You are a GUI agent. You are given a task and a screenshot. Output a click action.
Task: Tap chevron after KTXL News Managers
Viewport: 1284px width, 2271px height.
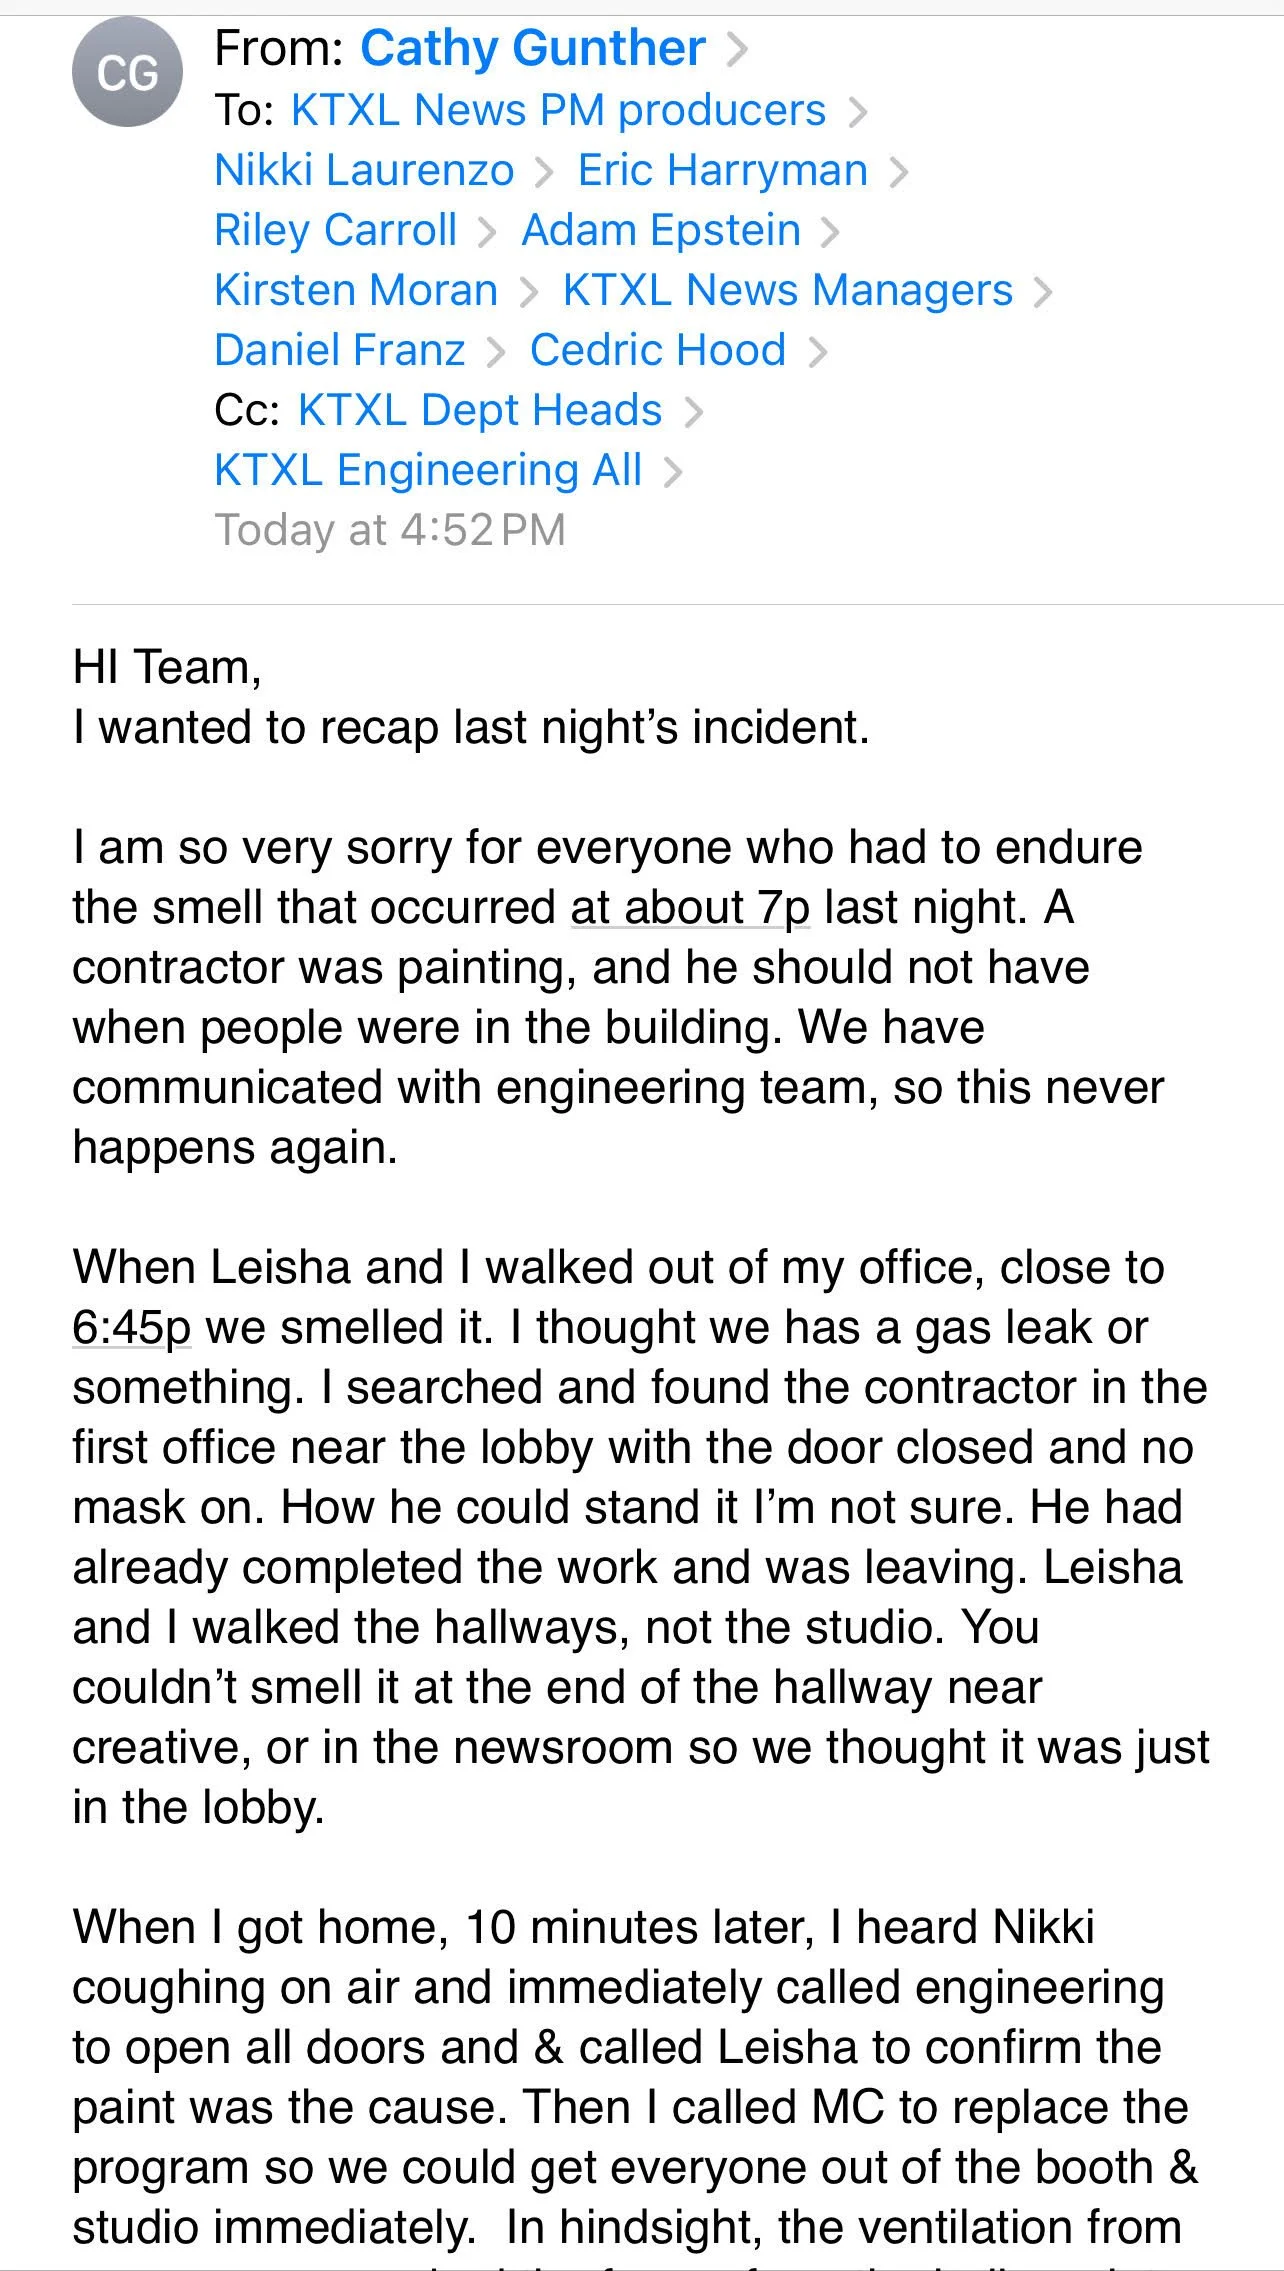(1043, 292)
